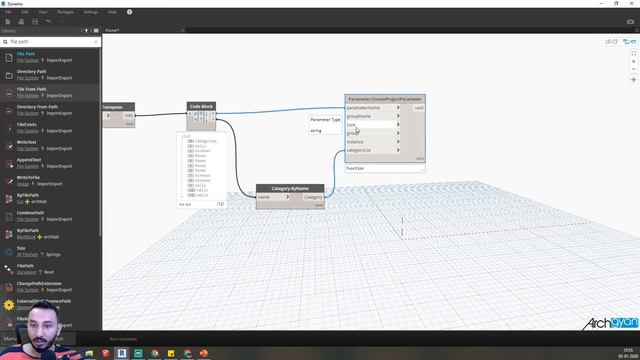Viewport: 640px width, 360px height.
Task: Click the taskbar clock and date
Action: coord(628,353)
